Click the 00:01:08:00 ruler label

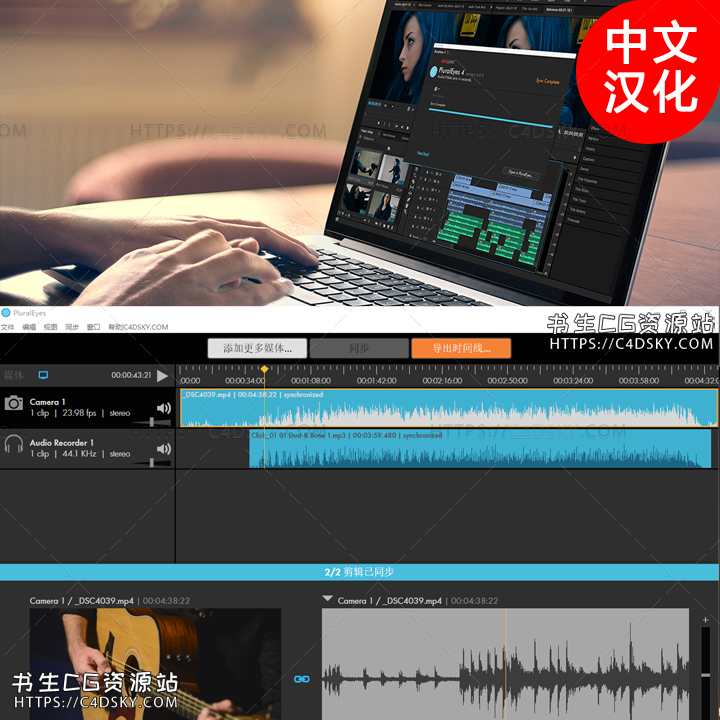[311, 381]
